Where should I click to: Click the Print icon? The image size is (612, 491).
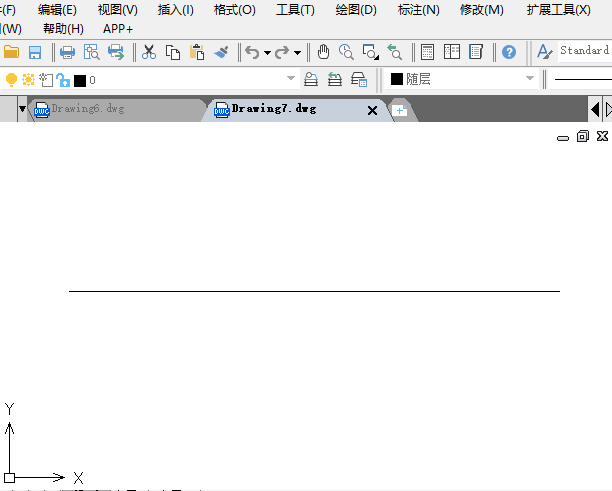pos(67,51)
